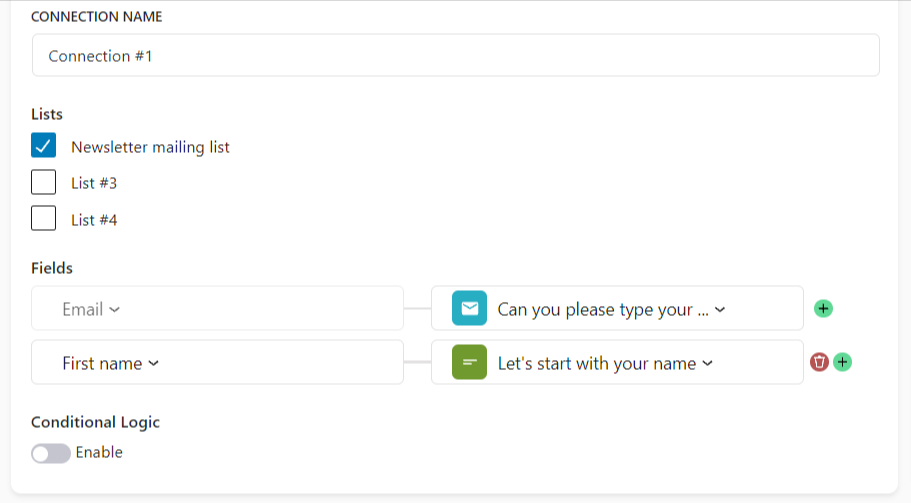
Task: Tick the List #4 checkbox
Action: point(44,218)
